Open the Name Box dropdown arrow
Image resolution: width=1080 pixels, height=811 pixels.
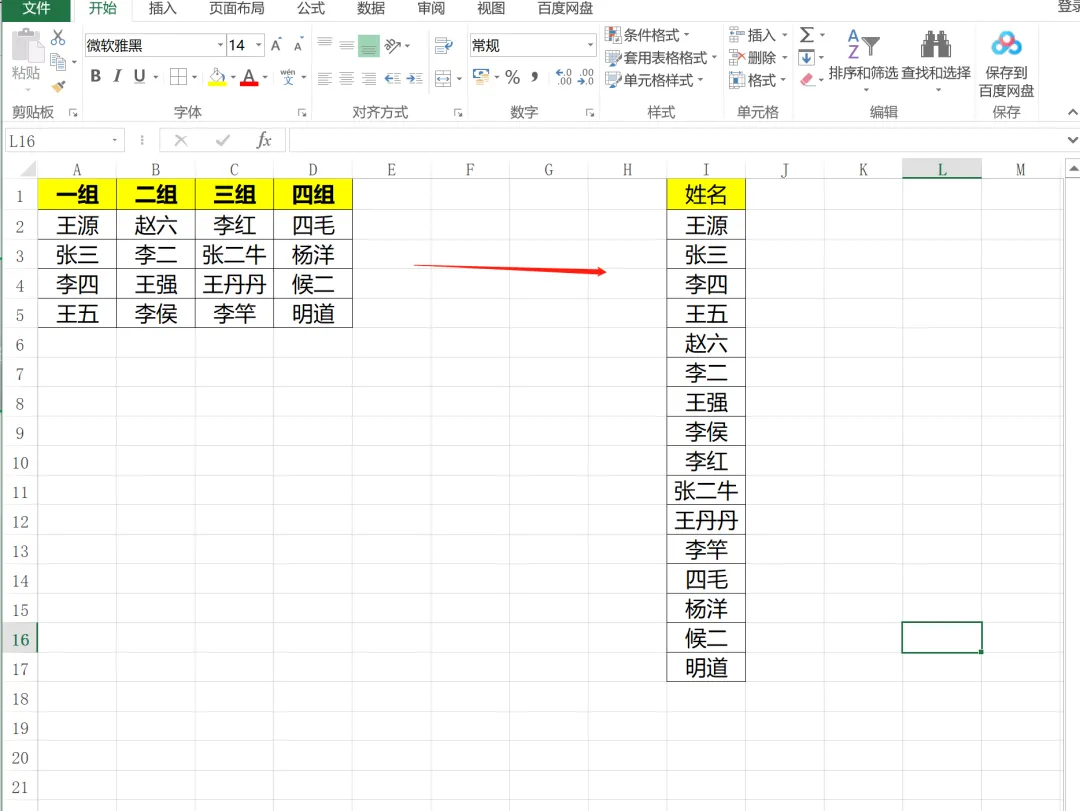tap(115, 141)
